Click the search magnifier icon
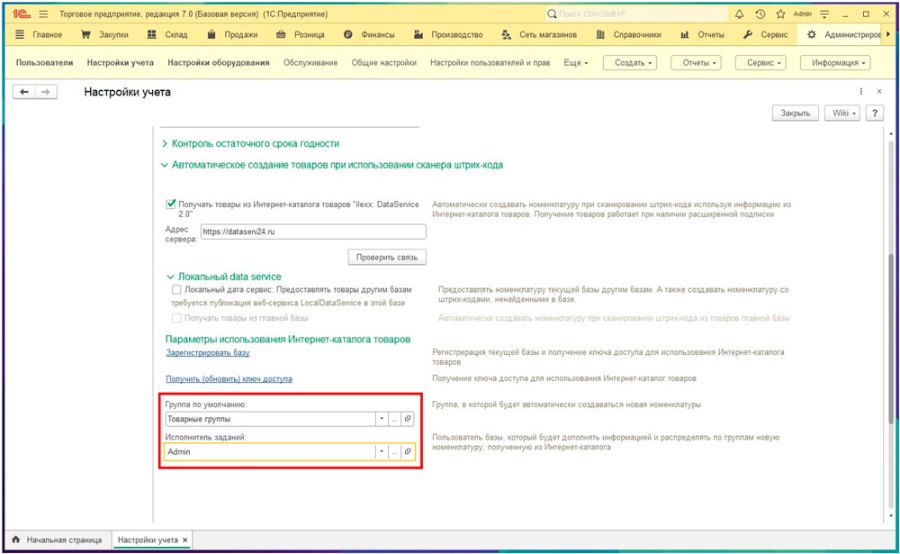Screen dimensions: 900x554 pyautogui.click(x=552, y=14)
